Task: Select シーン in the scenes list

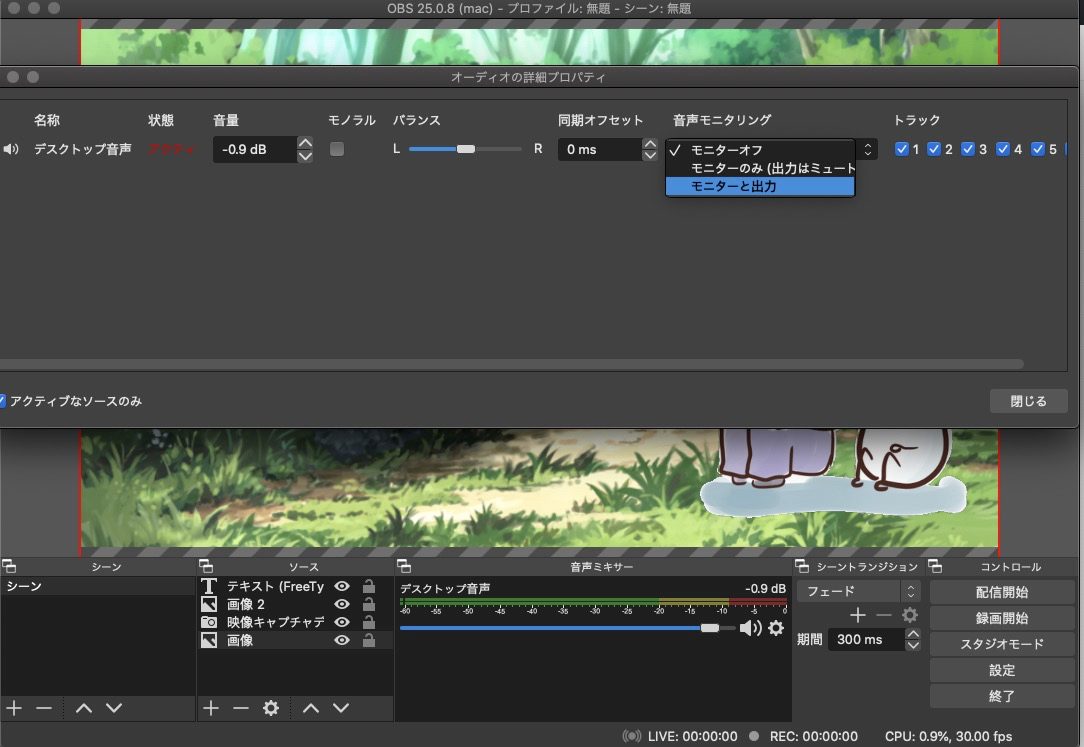Action: tap(97, 586)
